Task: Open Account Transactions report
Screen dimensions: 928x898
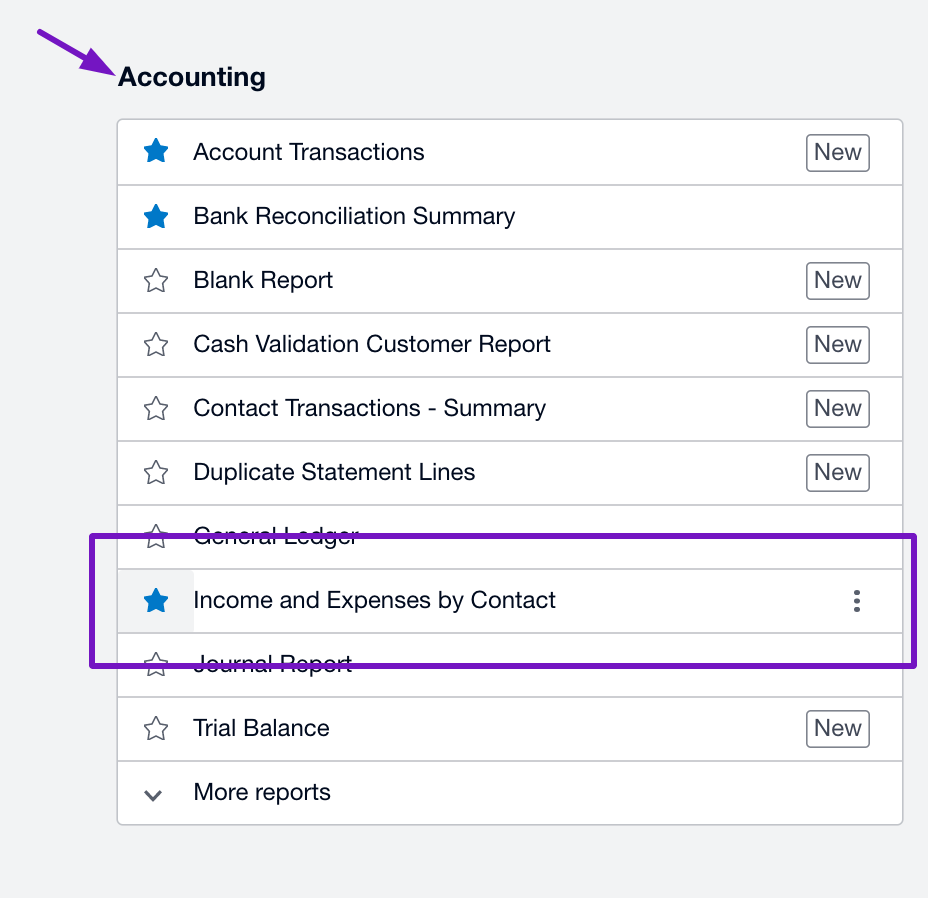Action: coord(308,152)
